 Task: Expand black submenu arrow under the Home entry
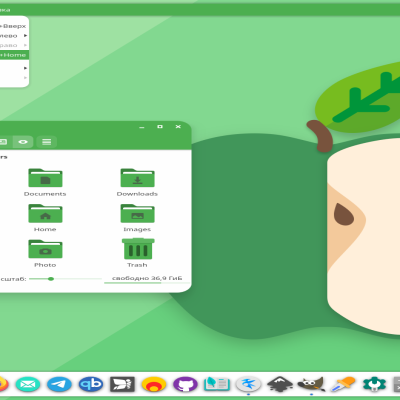tap(25, 68)
